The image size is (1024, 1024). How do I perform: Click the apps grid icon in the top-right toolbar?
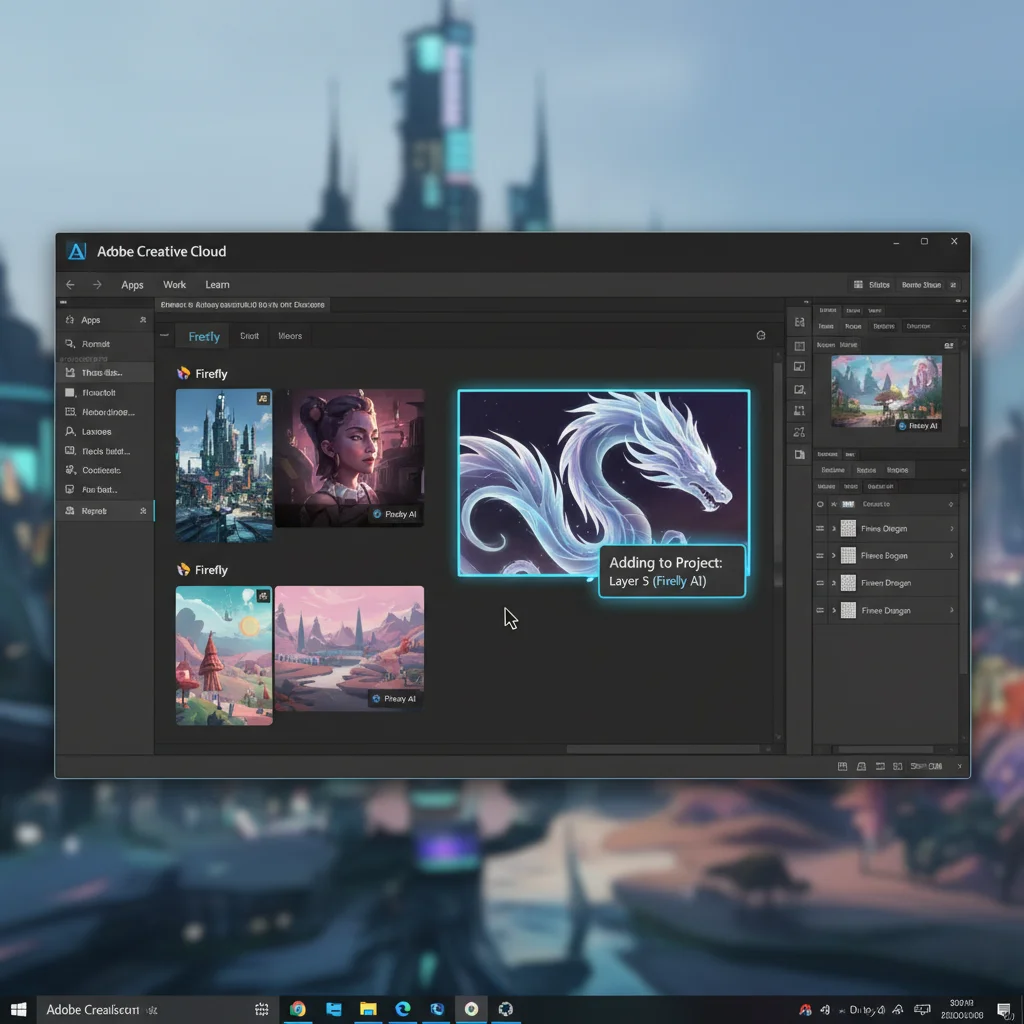[858, 284]
